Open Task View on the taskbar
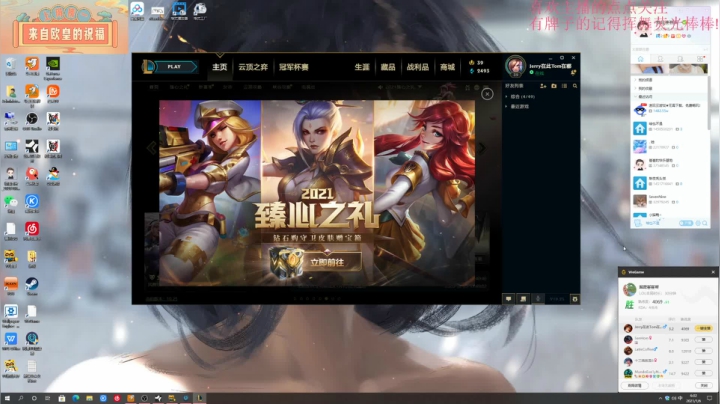Image resolution: width=720 pixels, height=404 pixels. 48,398
